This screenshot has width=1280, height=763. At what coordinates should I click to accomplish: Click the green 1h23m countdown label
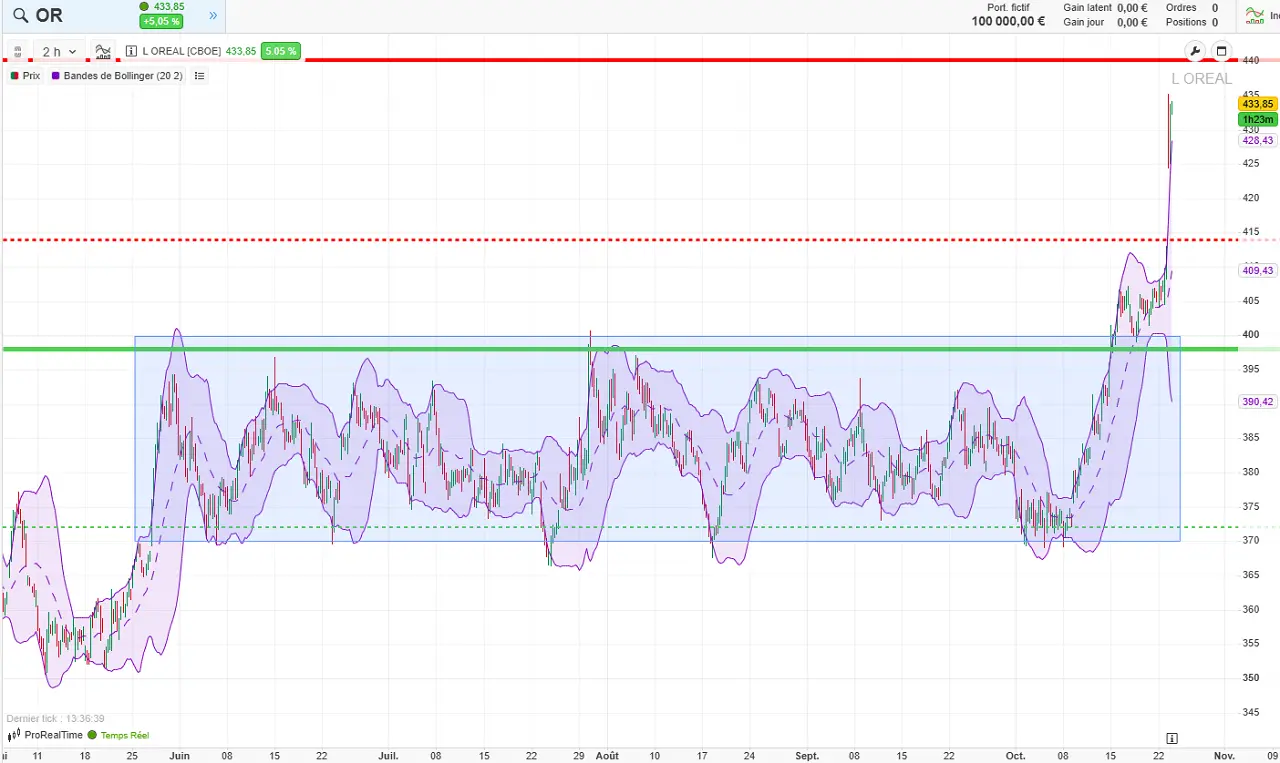click(1257, 119)
